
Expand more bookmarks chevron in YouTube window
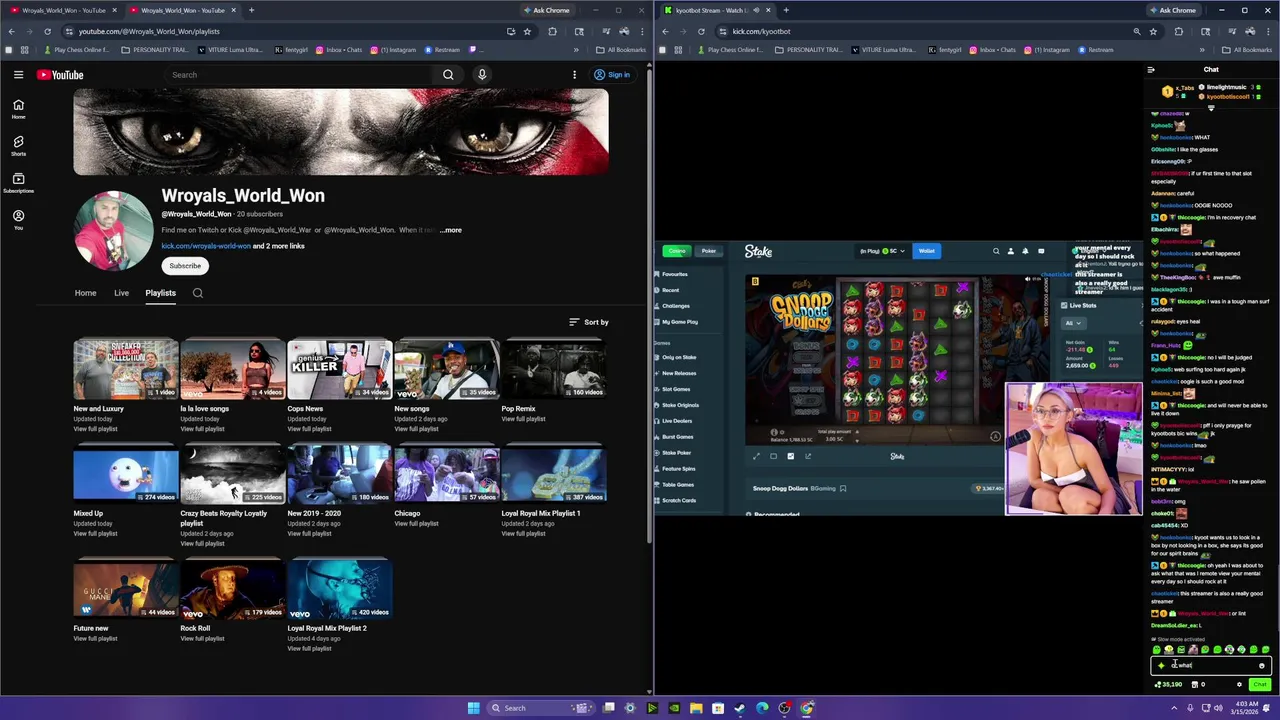point(576,50)
